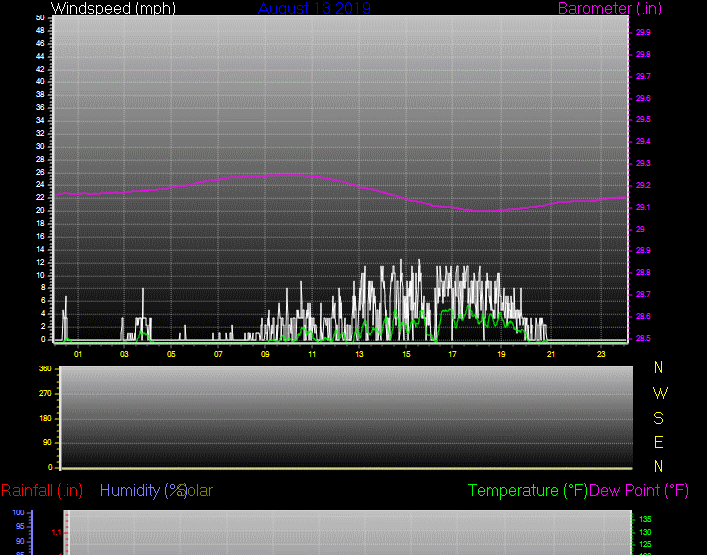707x555 pixels.
Task: Select the 28.7 barometer axis value
Action: click(x=643, y=294)
